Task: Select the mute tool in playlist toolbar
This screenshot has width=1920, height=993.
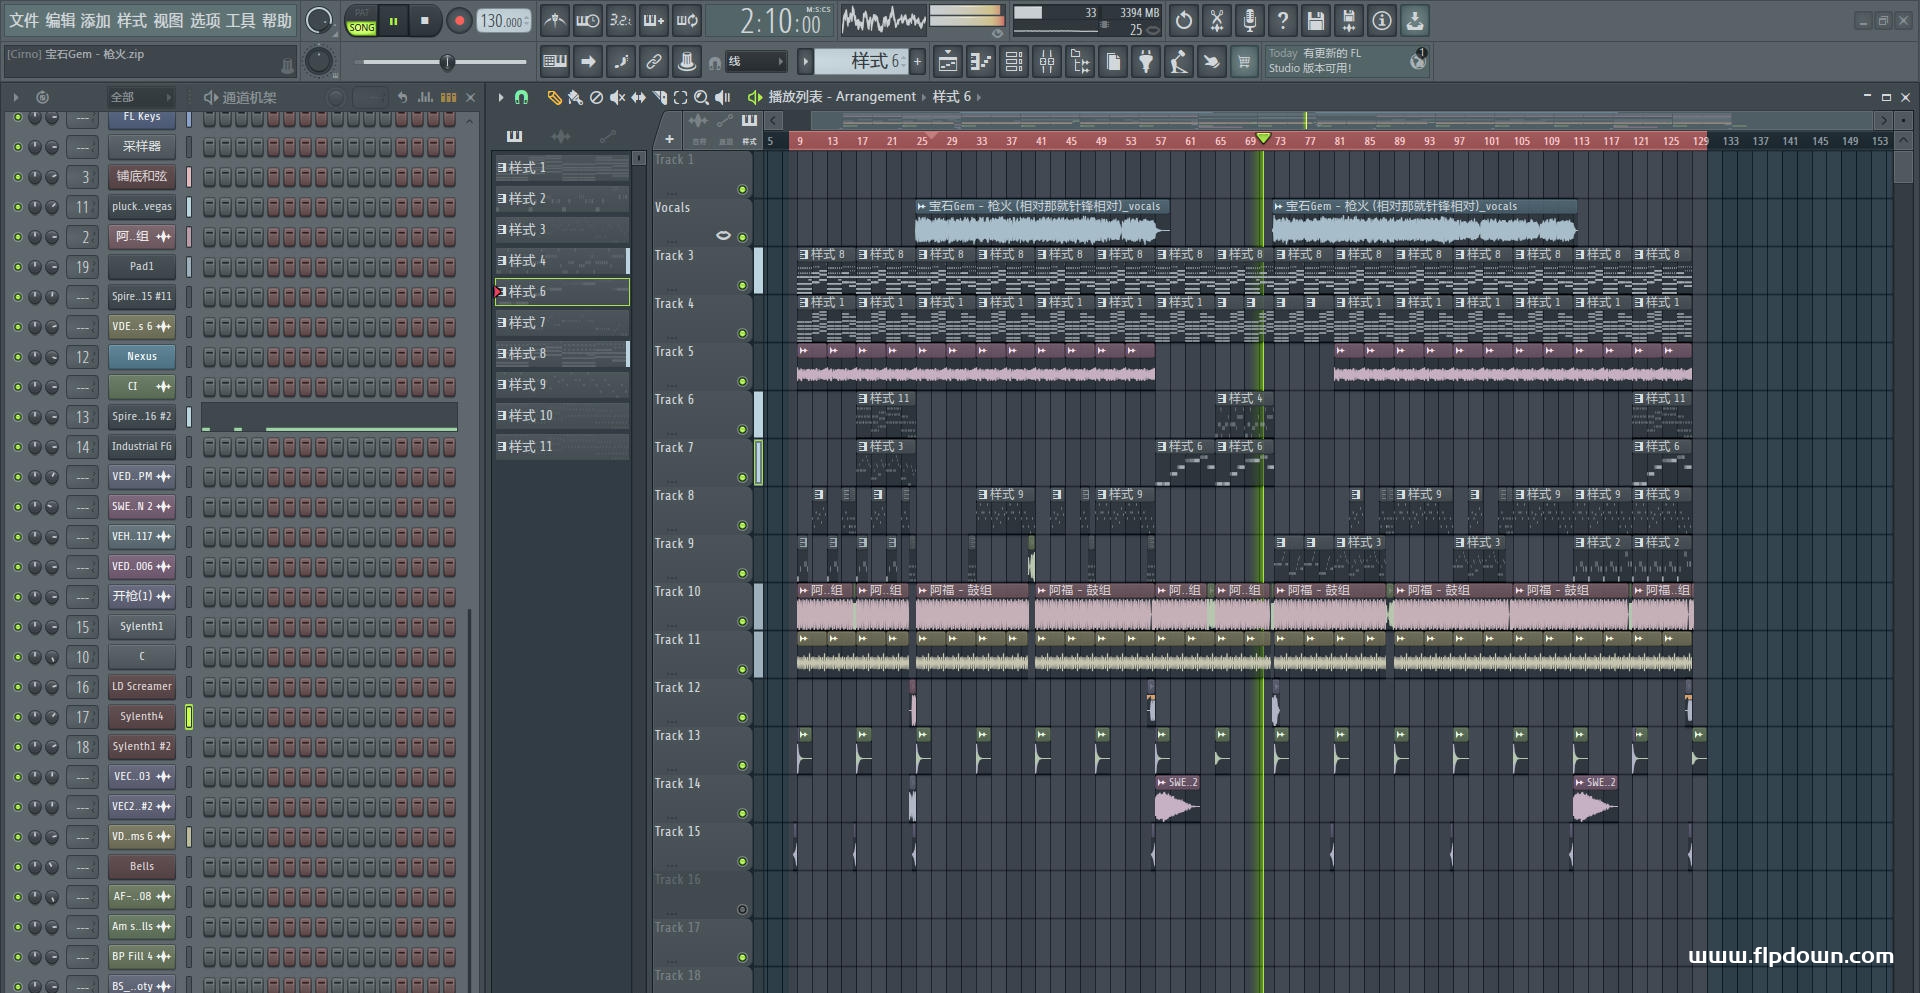Action: click(x=617, y=97)
